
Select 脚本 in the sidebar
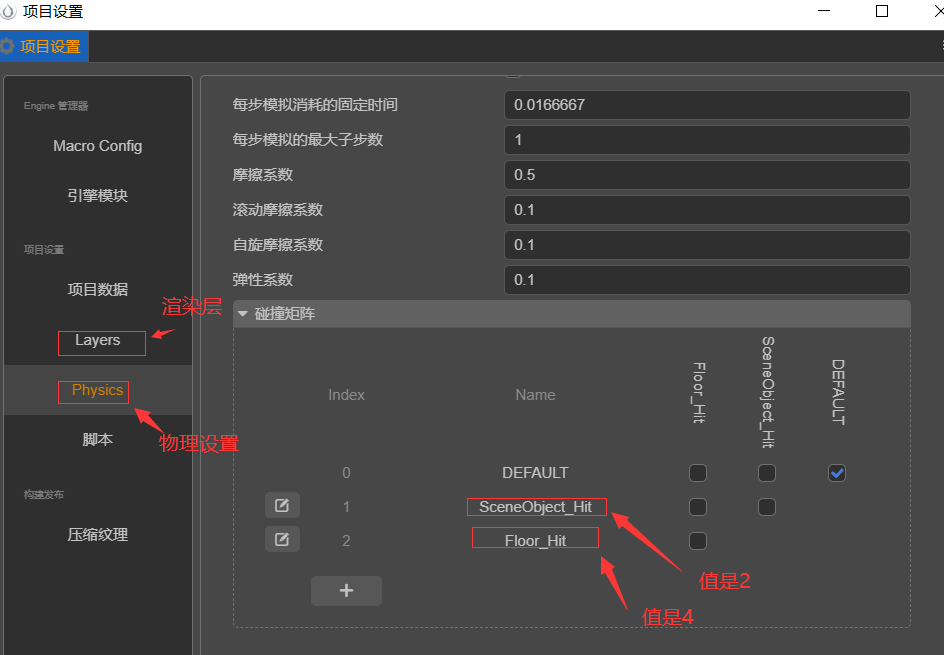pyautogui.click(x=97, y=438)
